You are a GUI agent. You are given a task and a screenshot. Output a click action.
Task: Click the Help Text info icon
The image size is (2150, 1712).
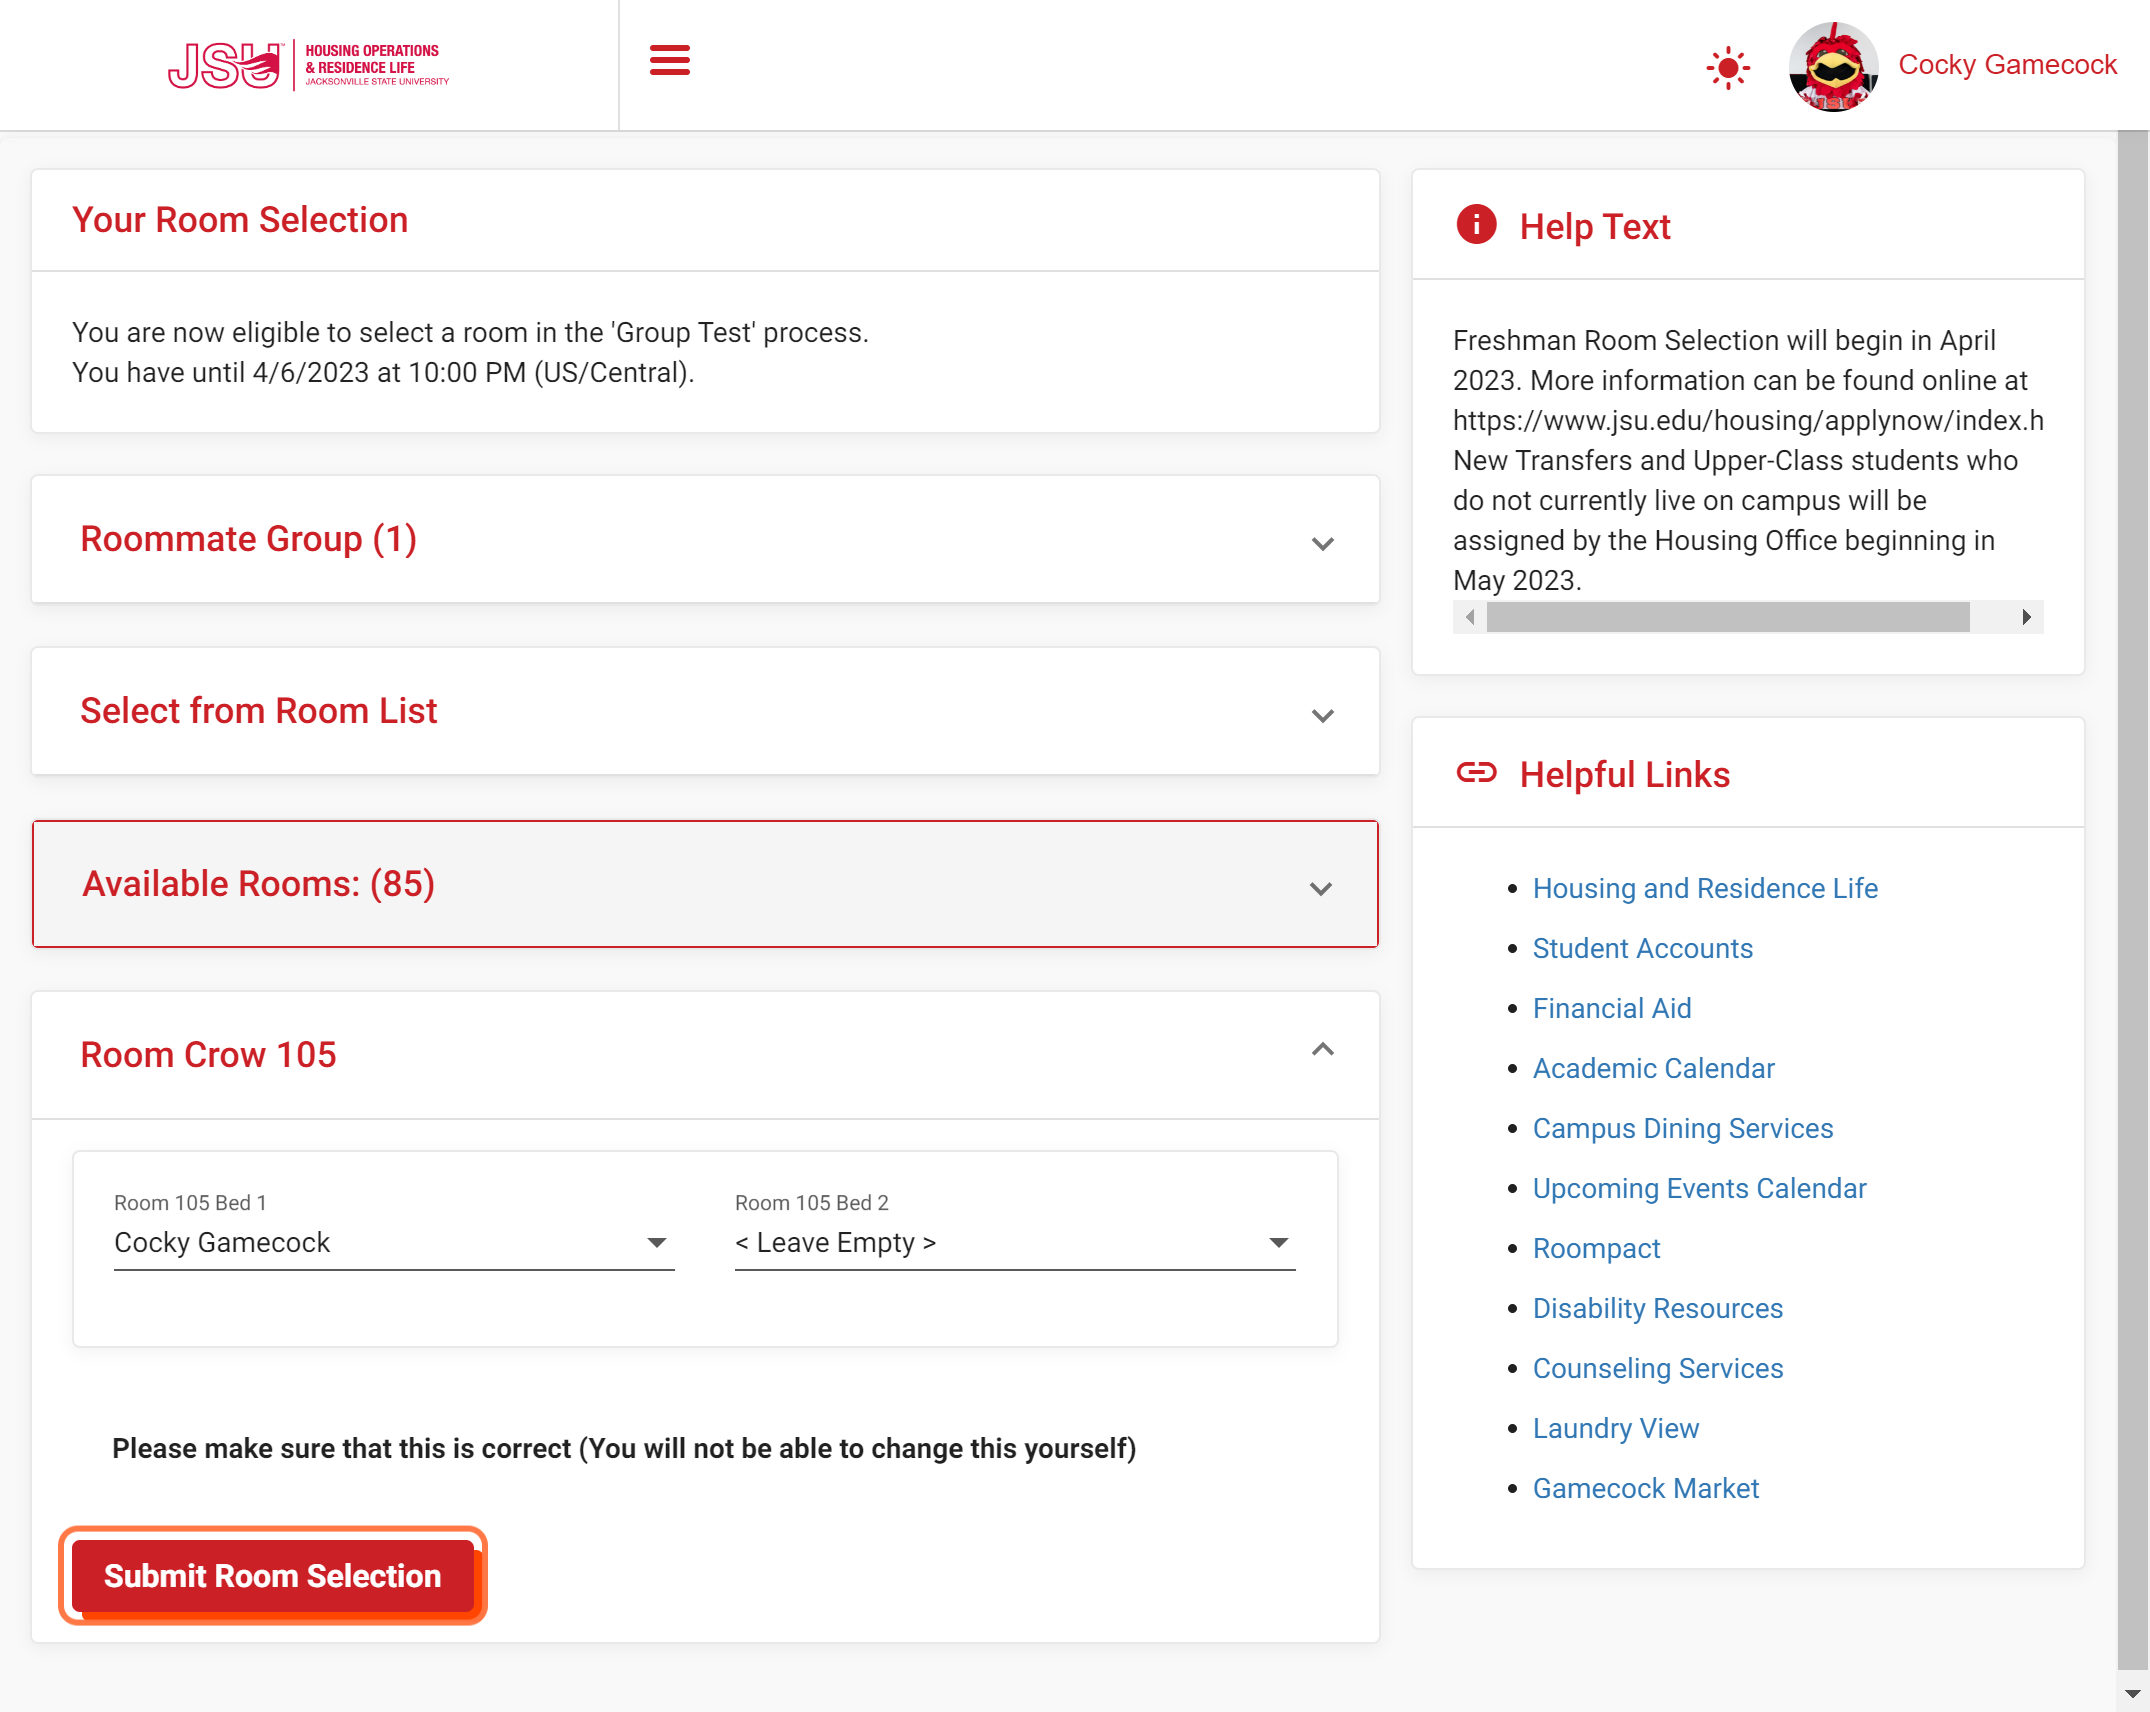coord(1476,225)
